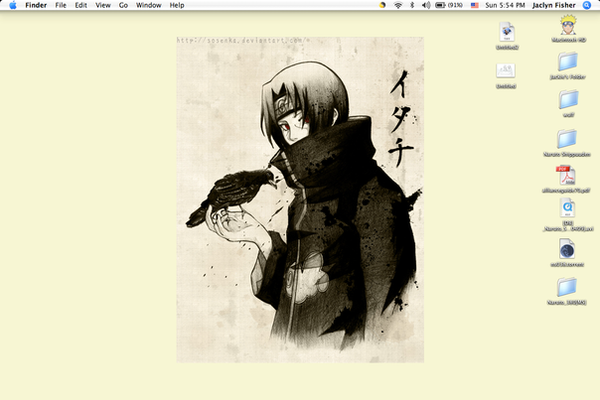Select the bottom Naruto folder icon
Image resolution: width=600 pixels, height=400 pixels.
click(566, 287)
